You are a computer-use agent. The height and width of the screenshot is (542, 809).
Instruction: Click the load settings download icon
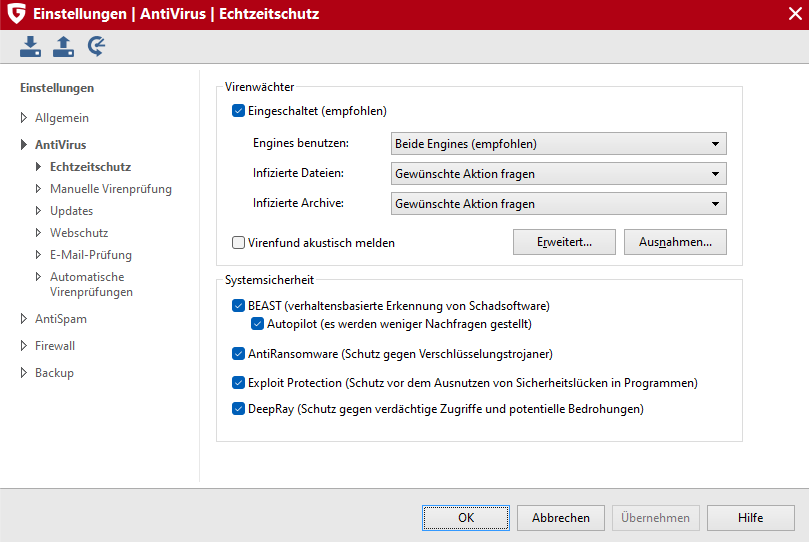click(30, 46)
